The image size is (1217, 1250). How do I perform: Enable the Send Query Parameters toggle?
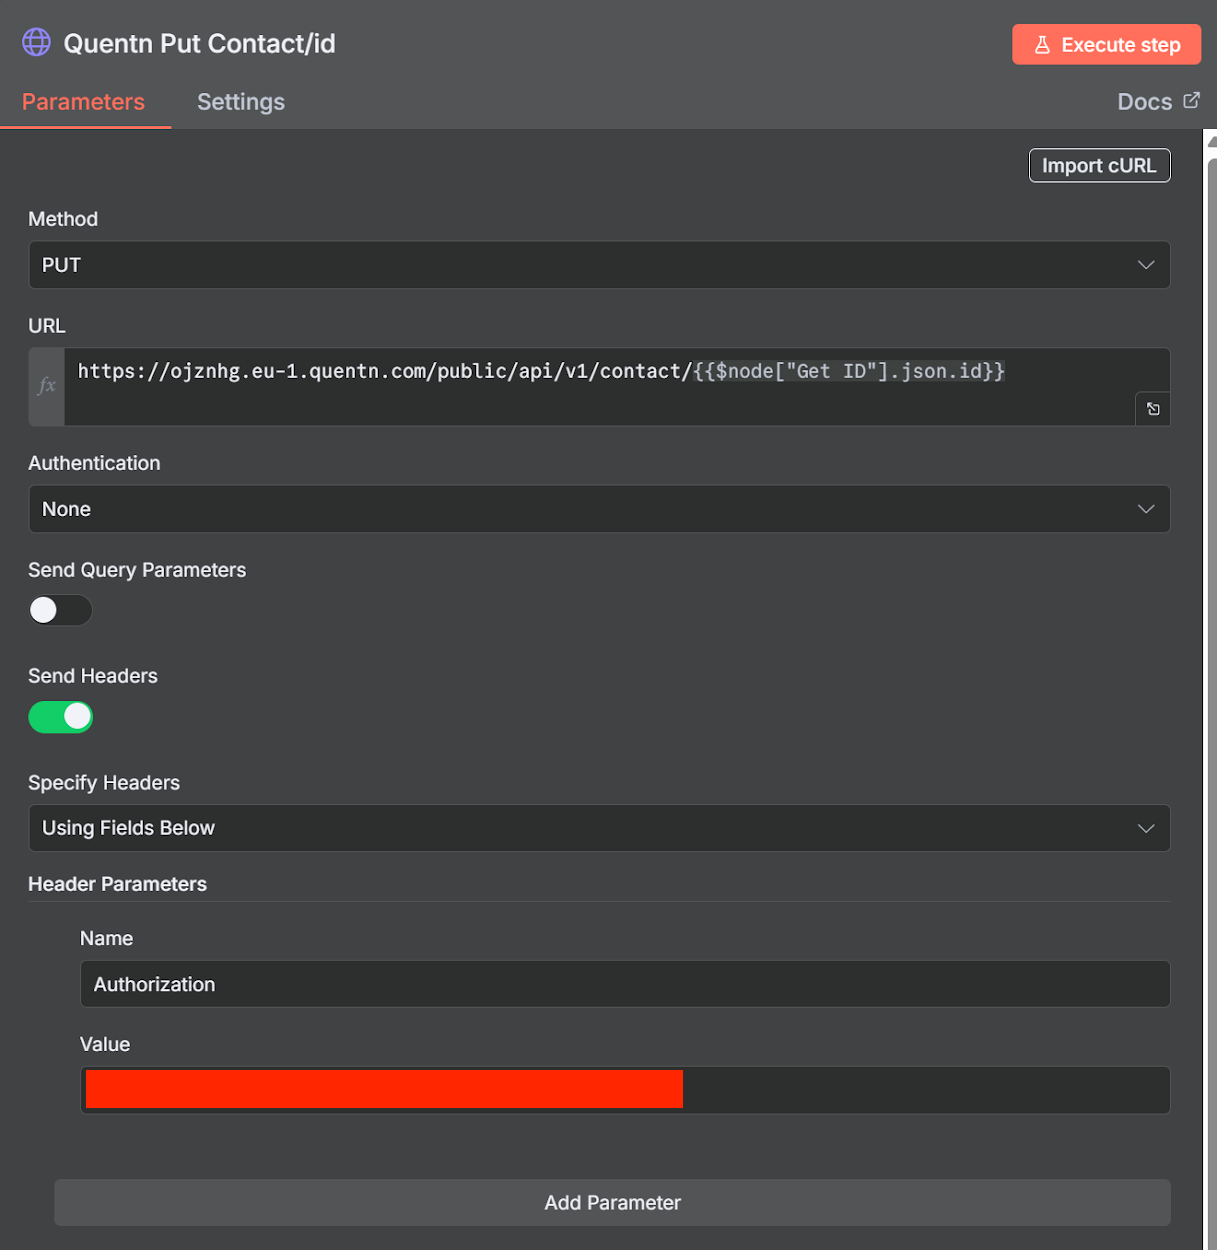pos(60,610)
